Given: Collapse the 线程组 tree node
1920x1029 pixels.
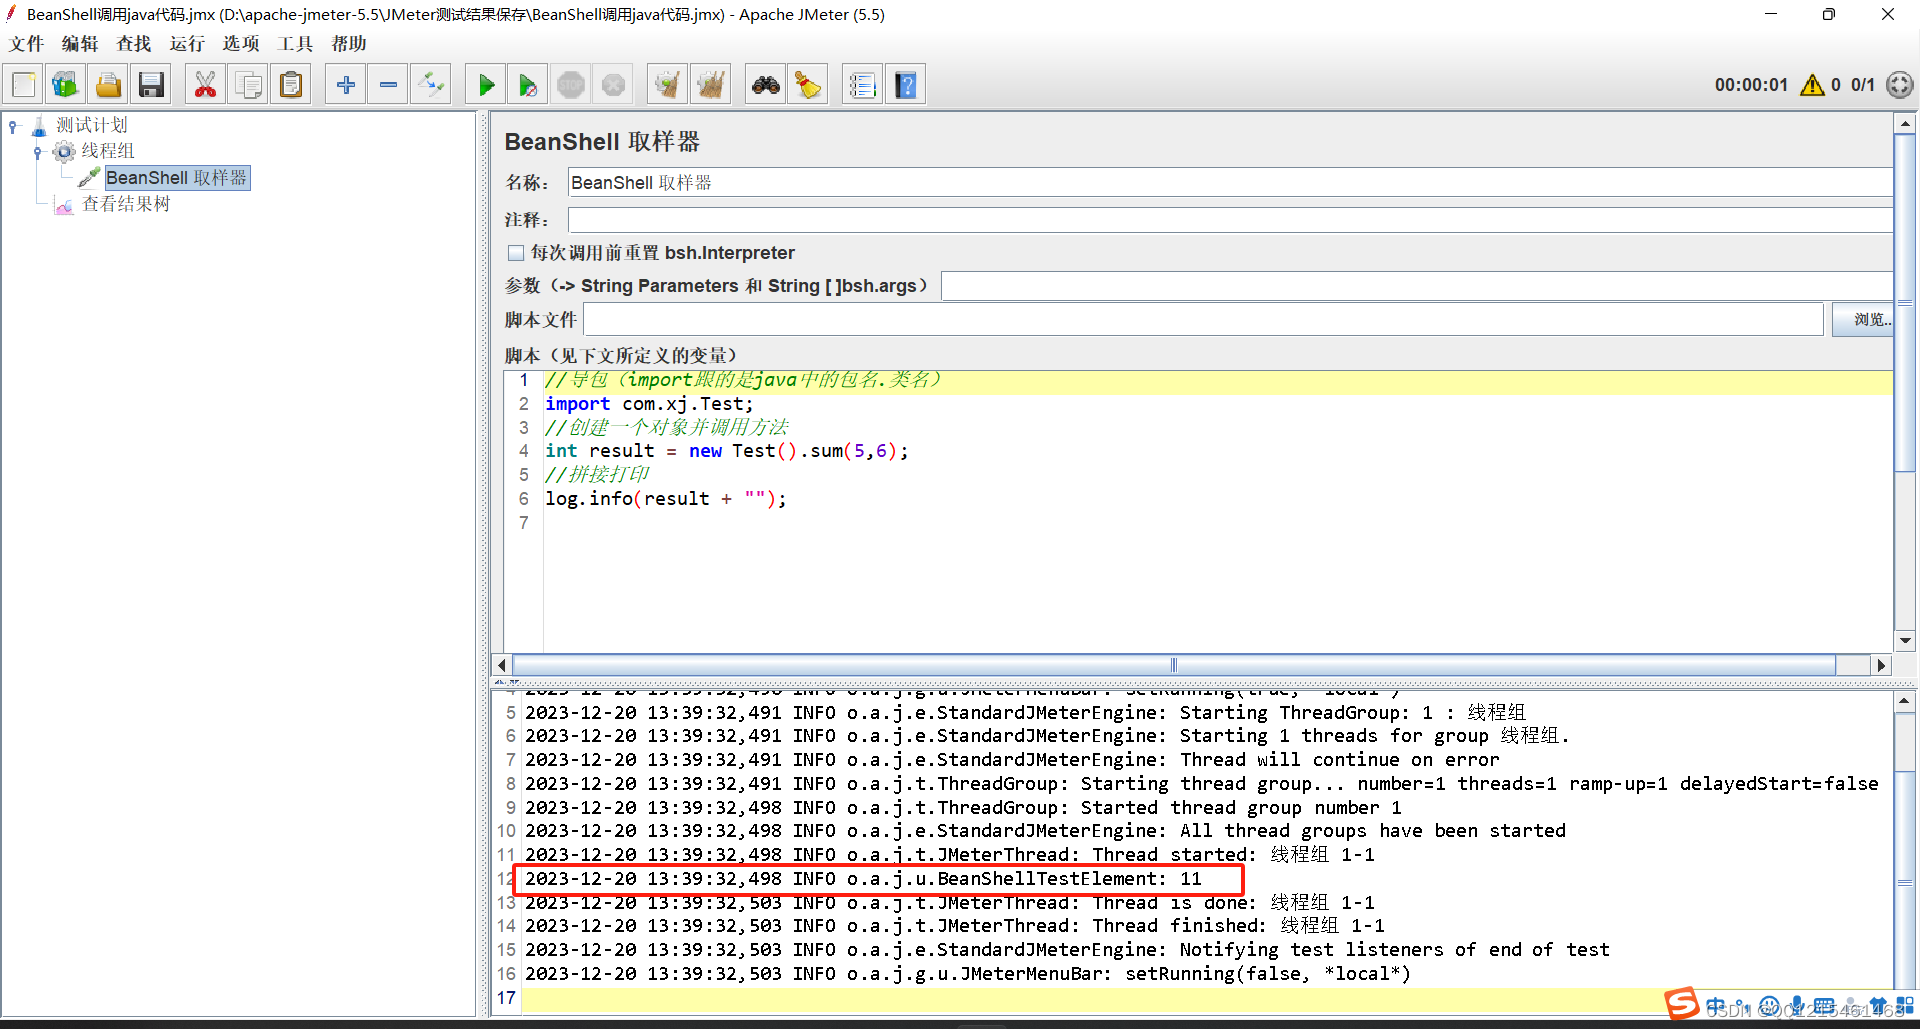Looking at the screenshot, I should tap(38, 152).
